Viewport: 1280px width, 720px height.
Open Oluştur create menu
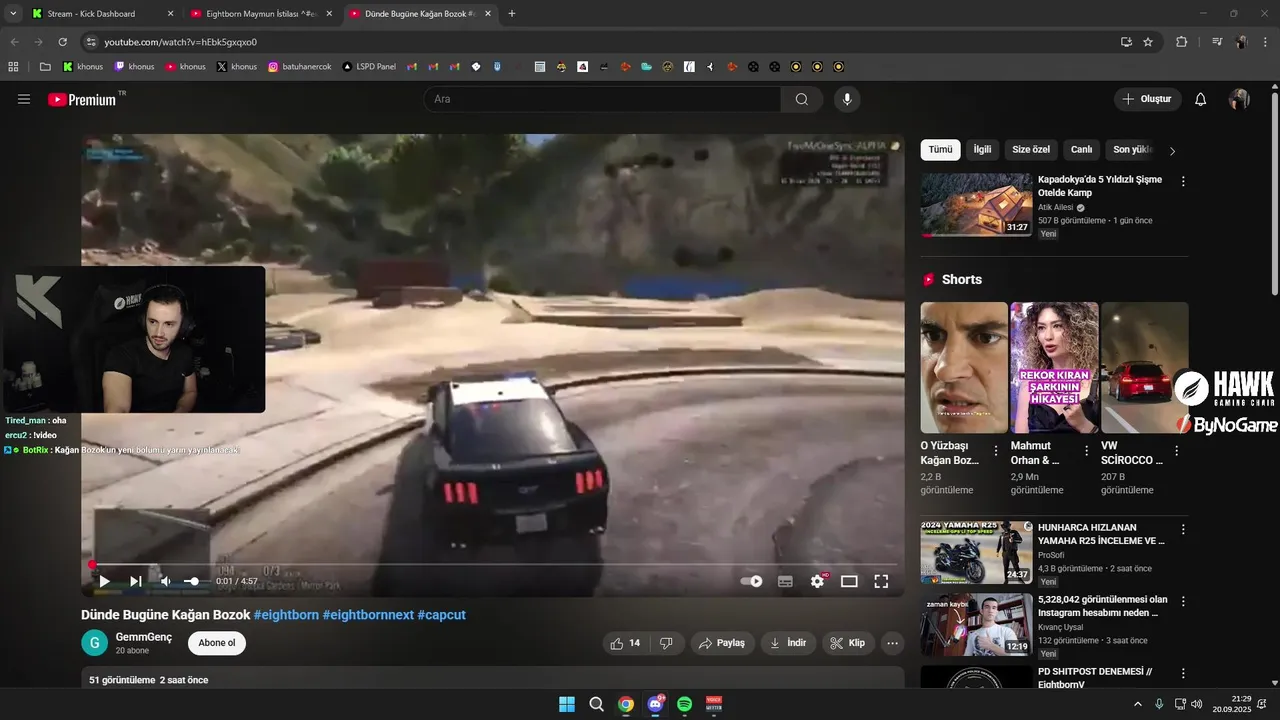click(1148, 99)
